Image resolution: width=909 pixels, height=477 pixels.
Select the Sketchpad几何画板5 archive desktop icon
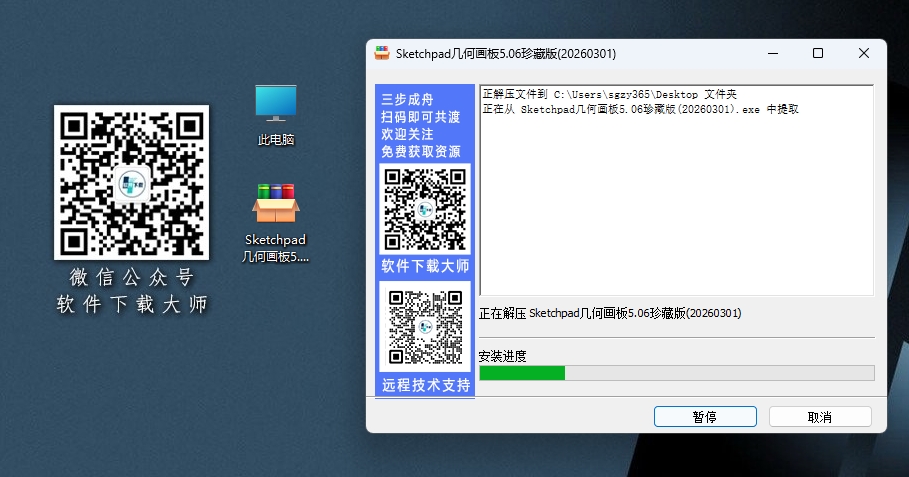point(275,223)
